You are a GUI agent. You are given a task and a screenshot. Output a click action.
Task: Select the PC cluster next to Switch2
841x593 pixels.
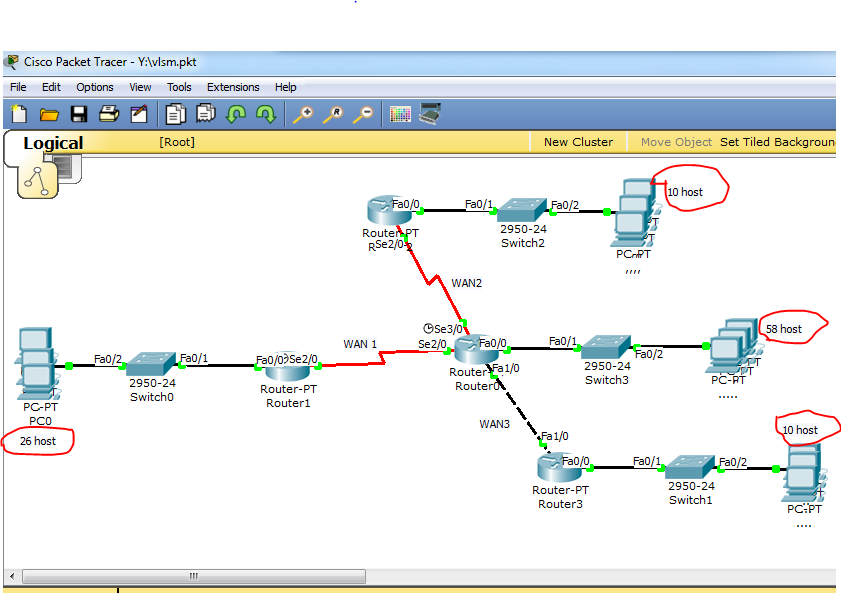637,213
